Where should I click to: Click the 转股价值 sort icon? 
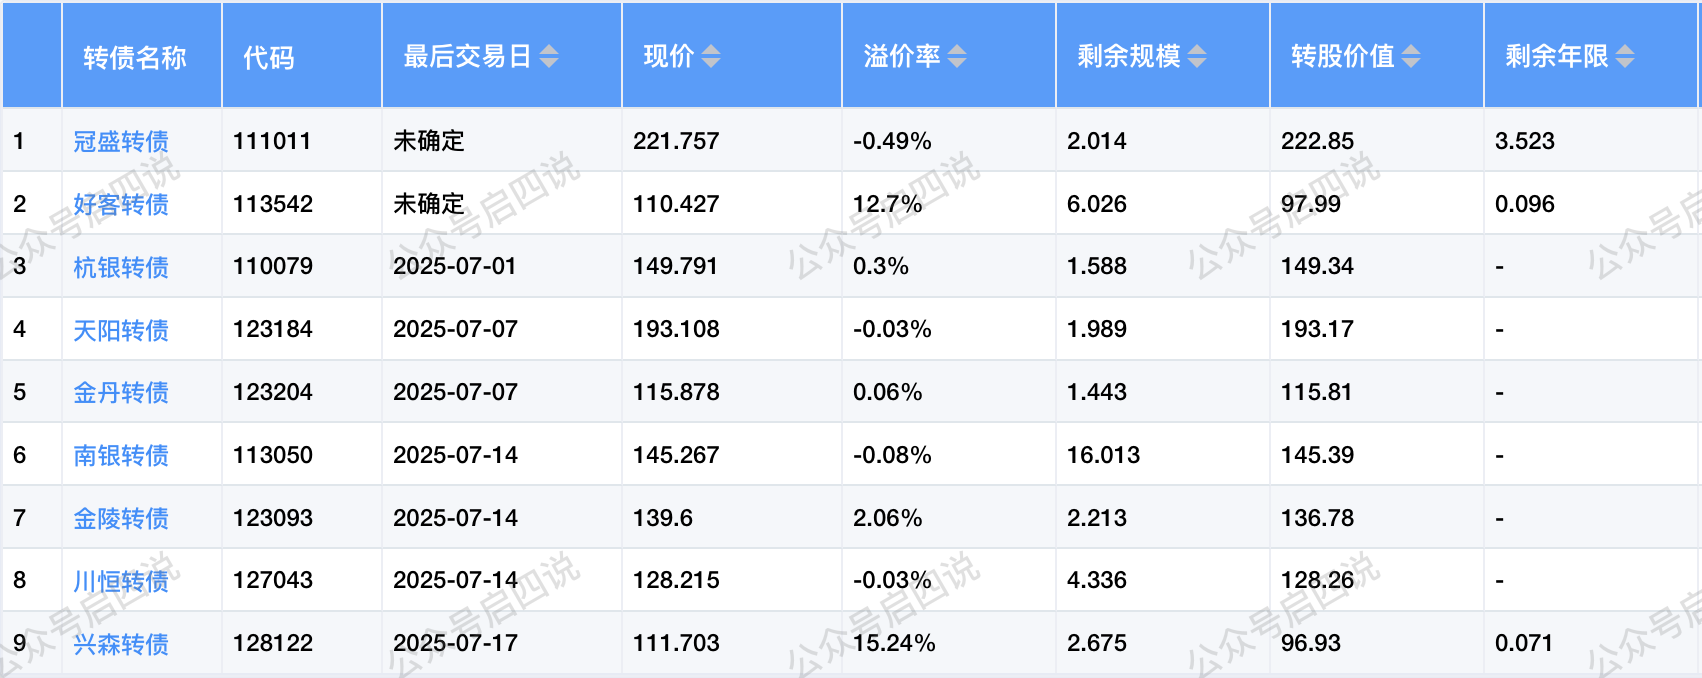pos(1411,56)
